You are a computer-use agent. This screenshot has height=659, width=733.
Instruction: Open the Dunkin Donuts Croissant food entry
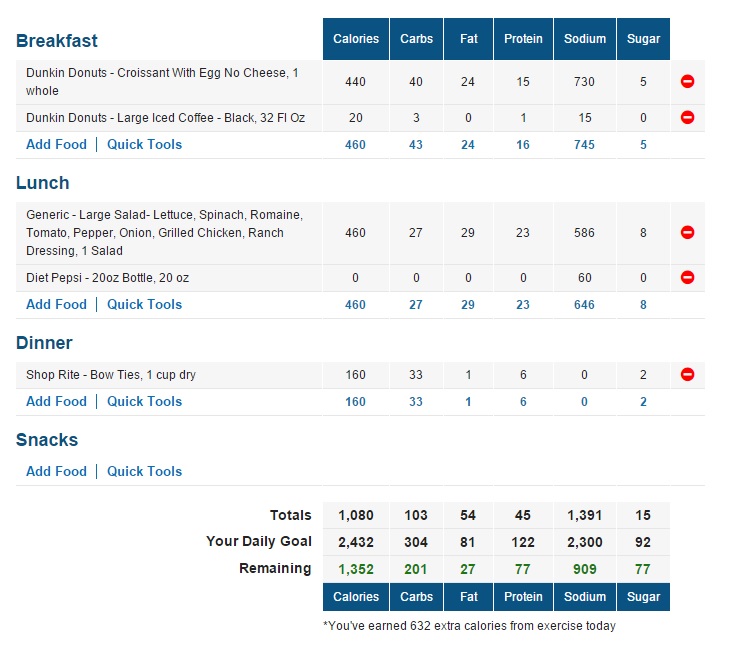pyautogui.click(x=162, y=82)
